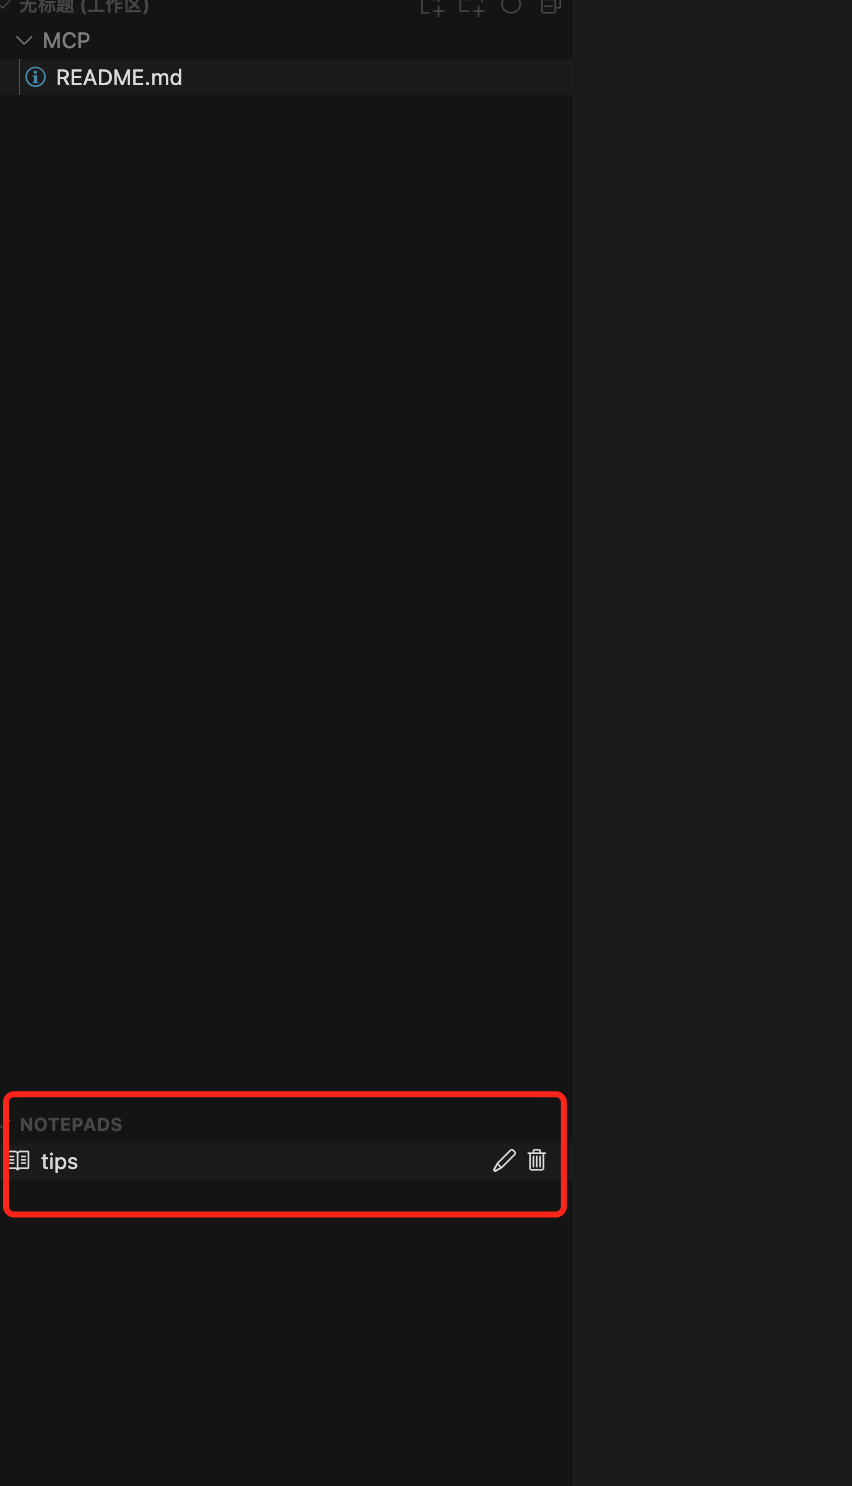Click the info icon next to README.md
The image size is (852, 1486).
tap(35, 77)
